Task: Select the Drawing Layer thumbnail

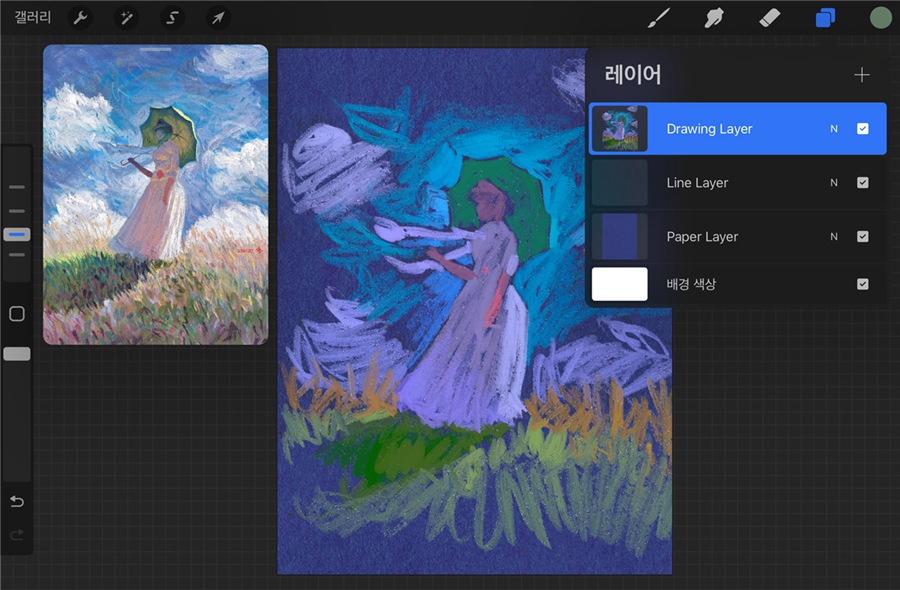Action: 621,128
